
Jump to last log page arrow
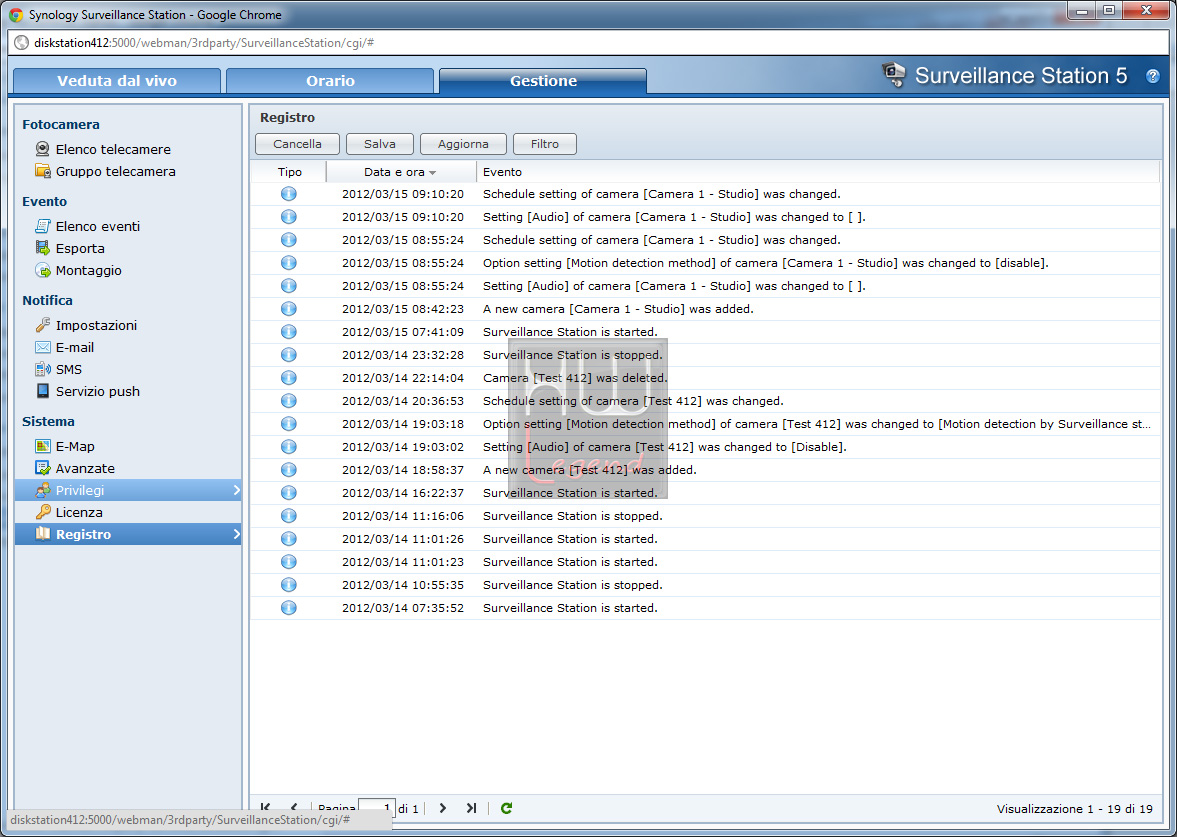(x=471, y=808)
